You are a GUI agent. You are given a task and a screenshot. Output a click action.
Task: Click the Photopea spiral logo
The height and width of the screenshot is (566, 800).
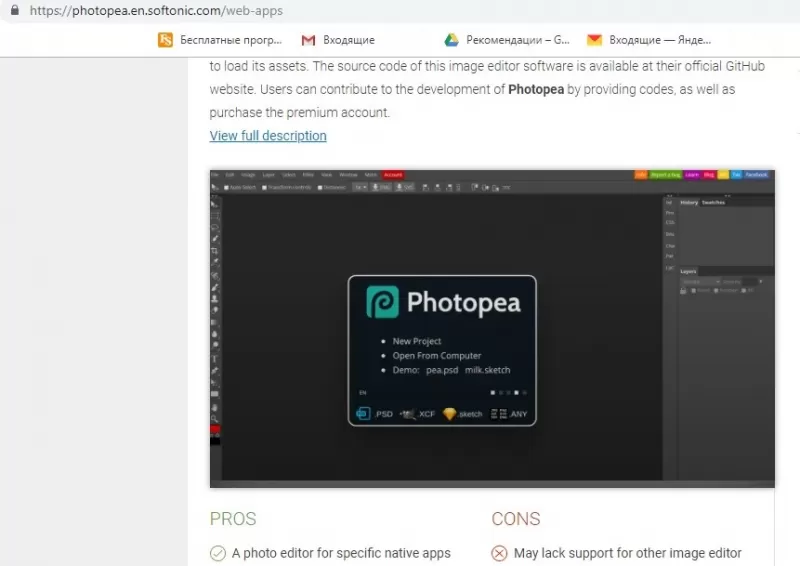coord(383,302)
